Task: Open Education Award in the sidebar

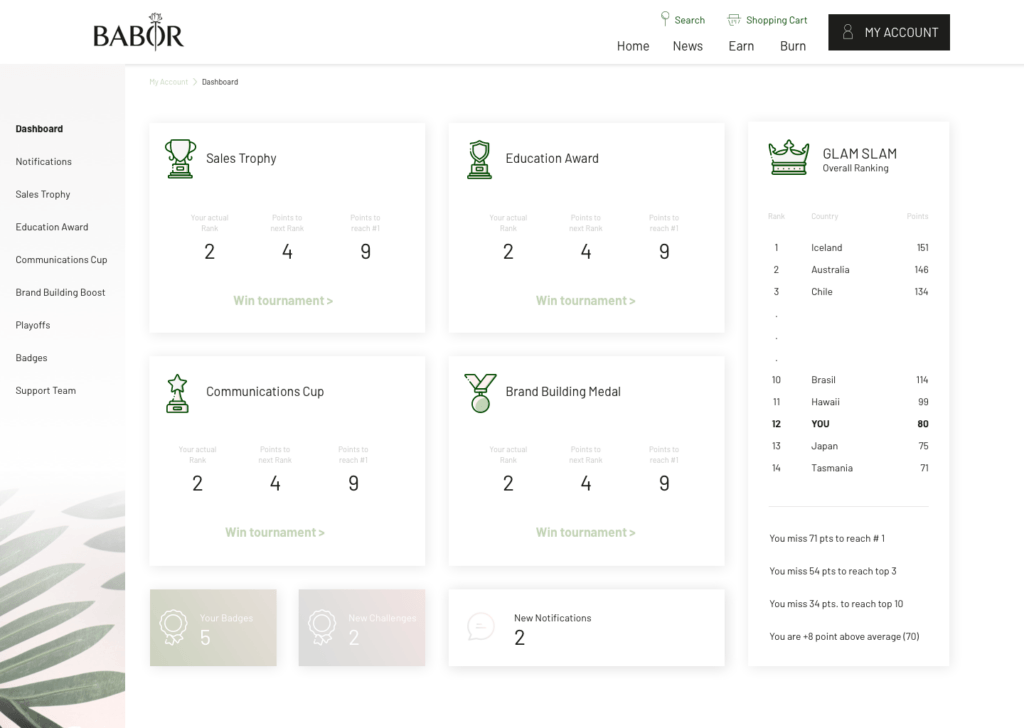Action: (52, 227)
